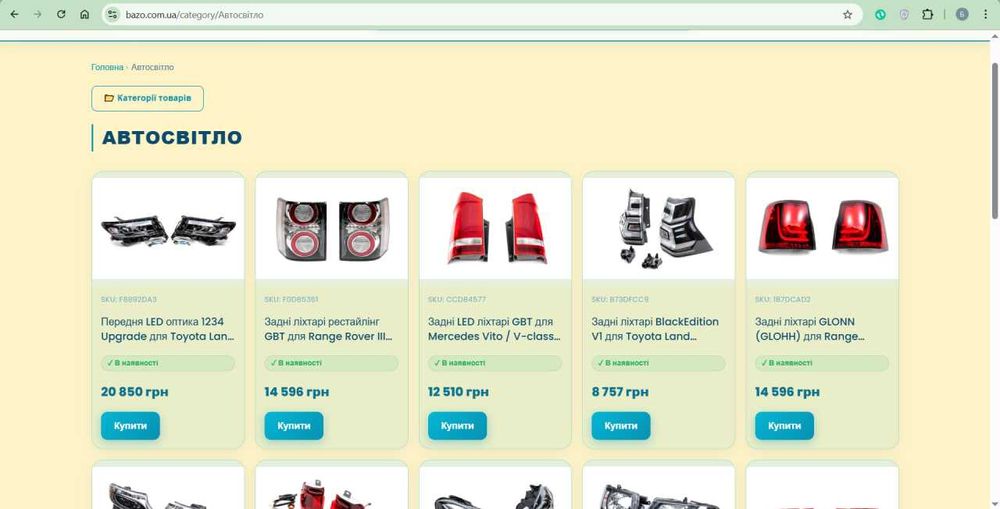Open the user profile avatar icon

[962, 15]
